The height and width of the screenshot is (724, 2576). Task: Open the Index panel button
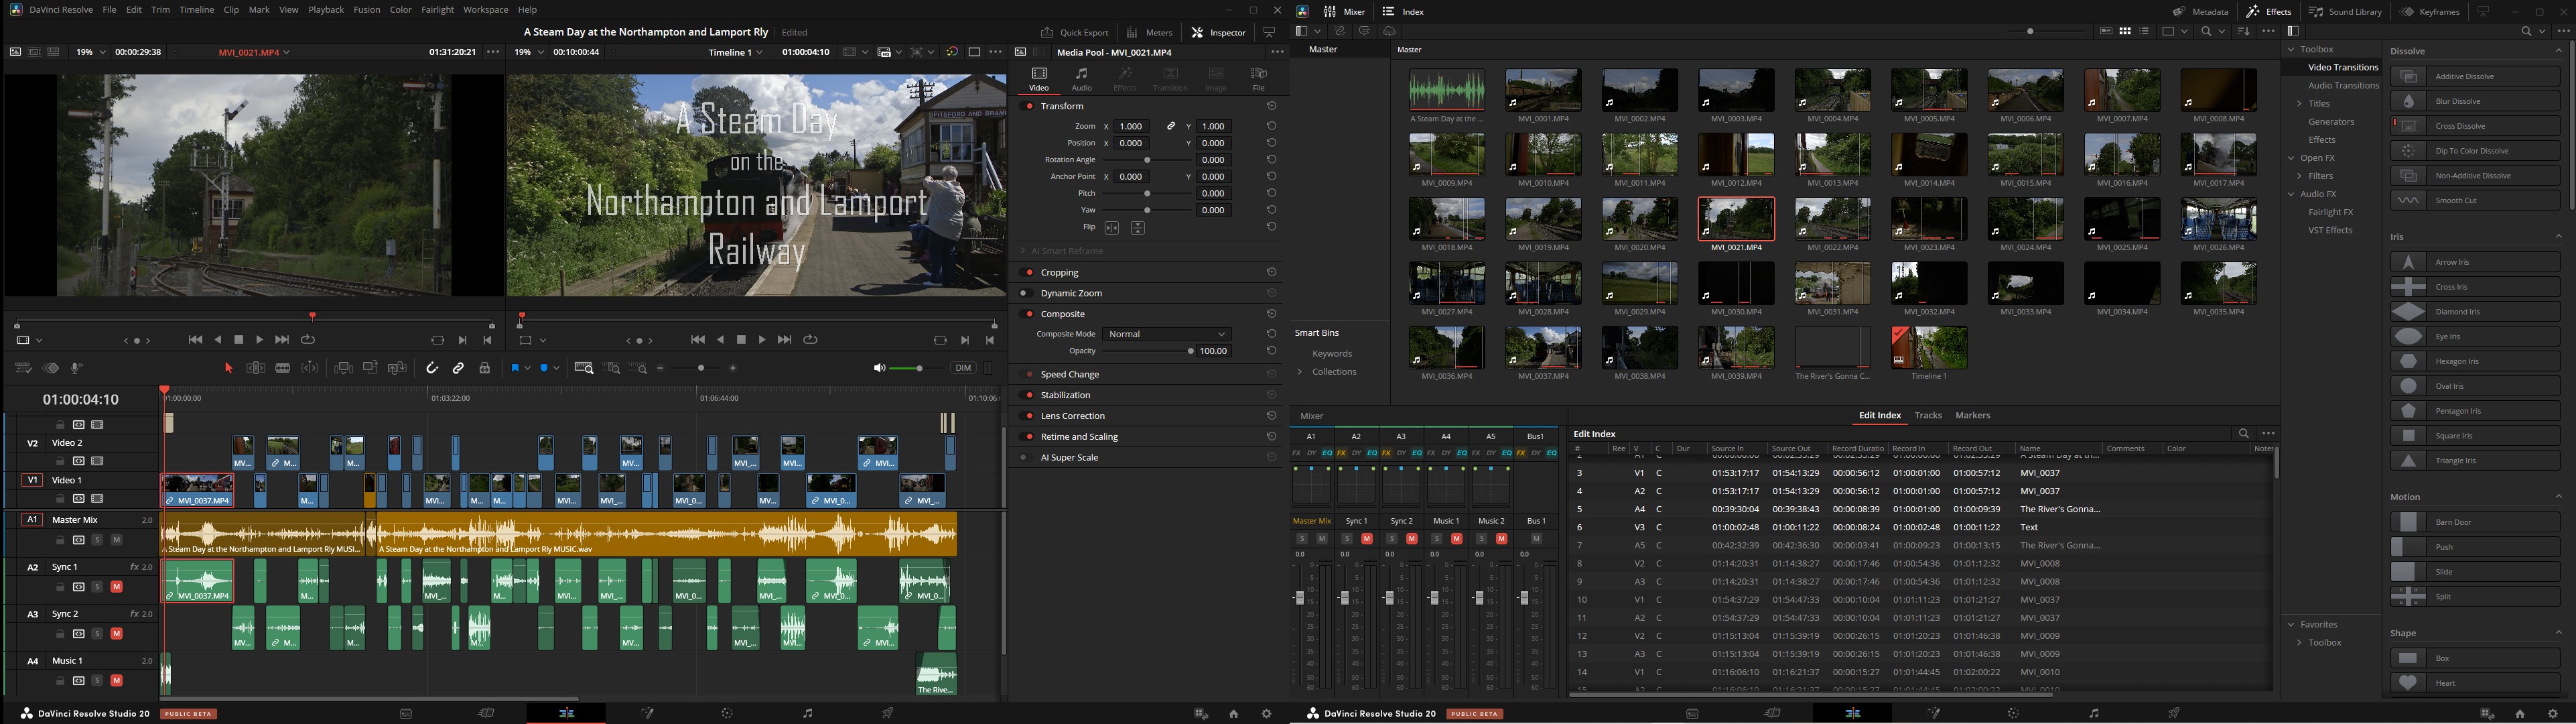point(1403,12)
